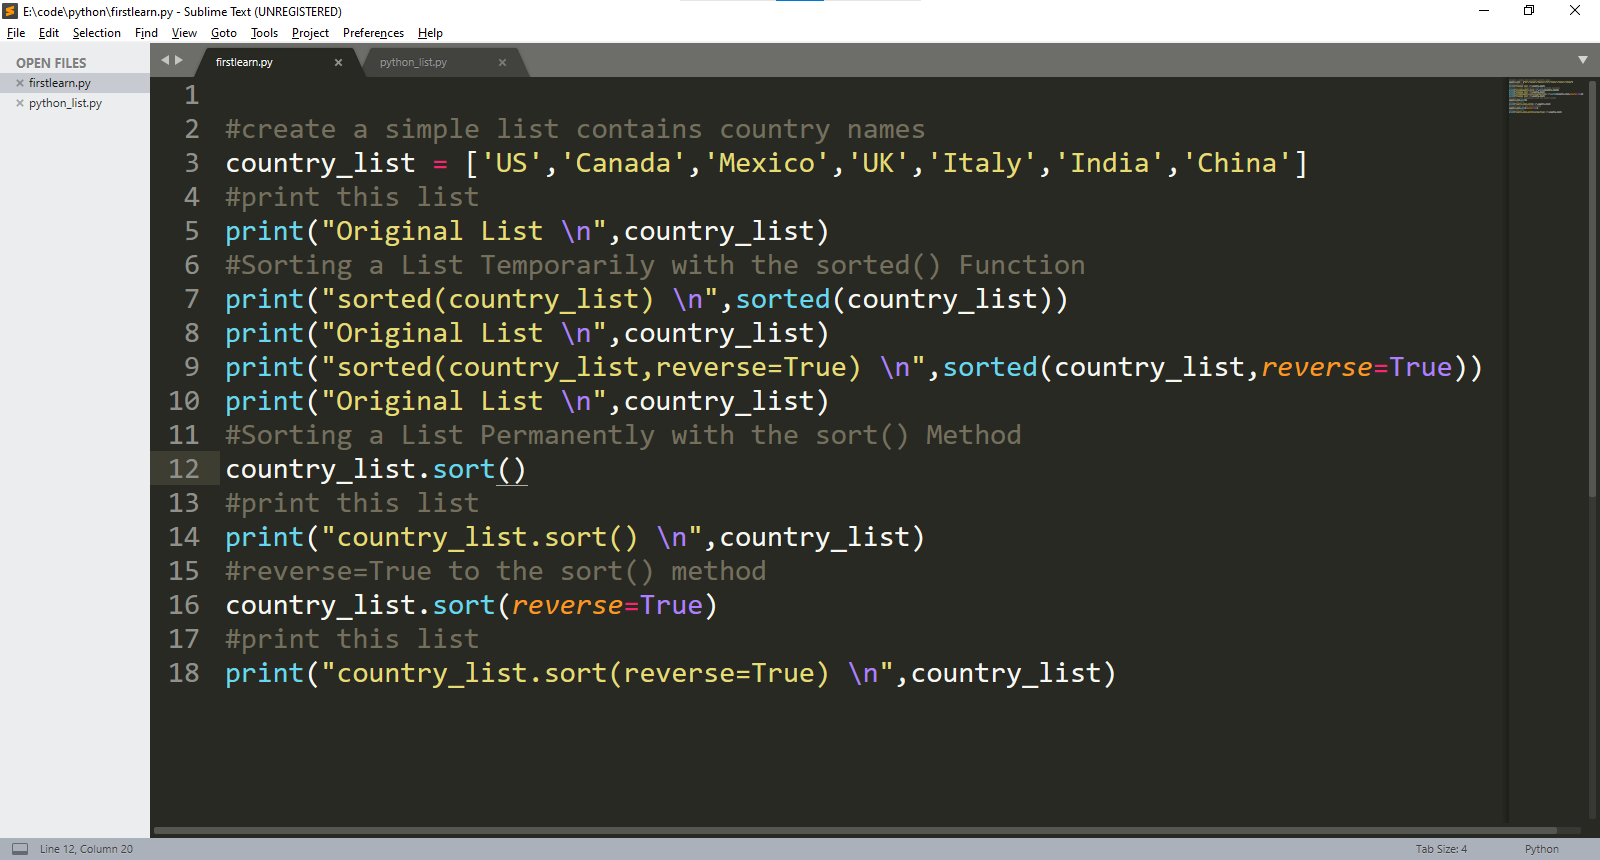Click the vertical scrollbar

[1592, 290]
